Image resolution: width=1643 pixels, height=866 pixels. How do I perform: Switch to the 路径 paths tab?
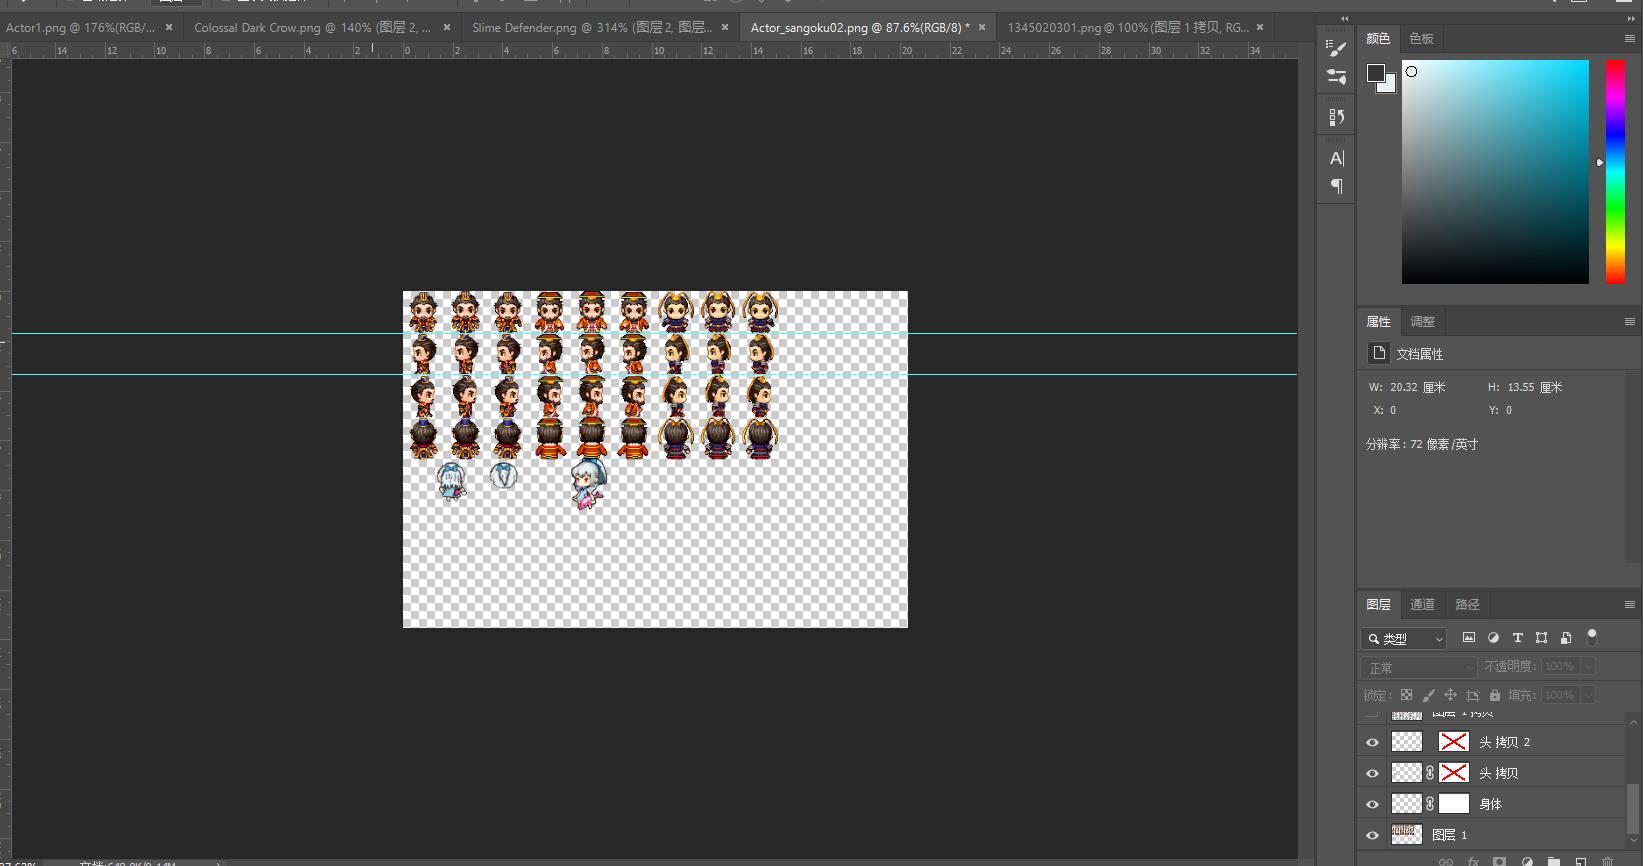coord(1467,604)
